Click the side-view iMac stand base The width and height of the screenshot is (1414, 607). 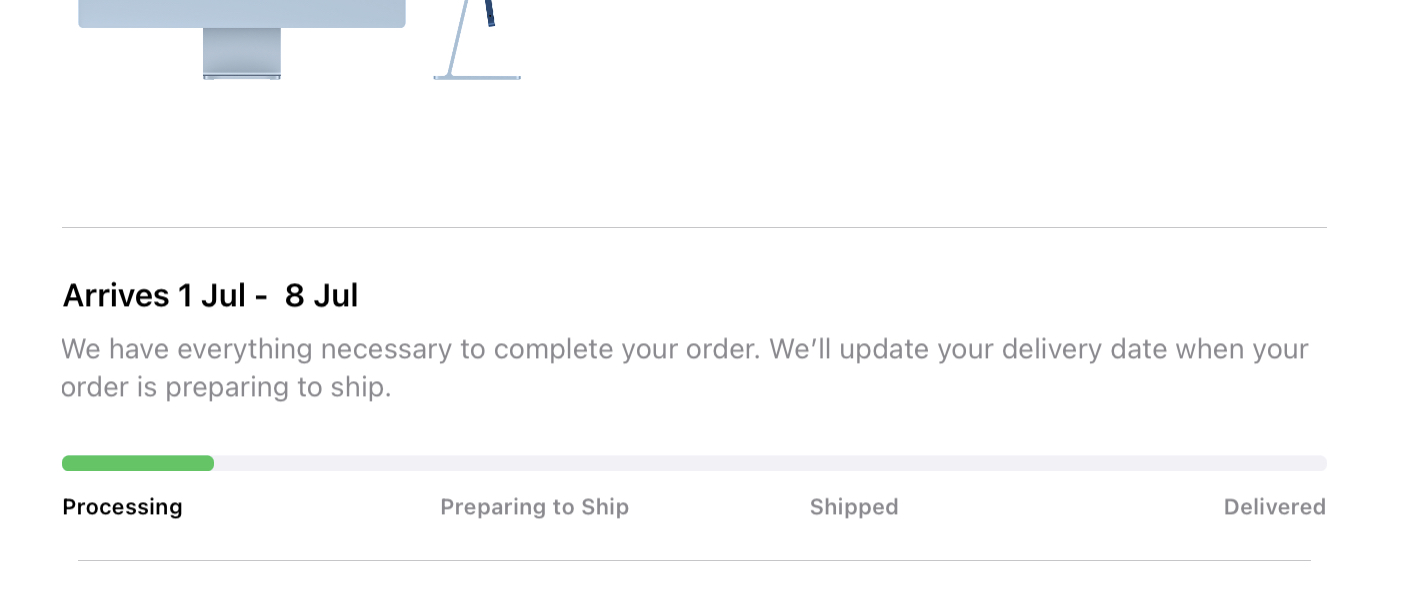[478, 76]
